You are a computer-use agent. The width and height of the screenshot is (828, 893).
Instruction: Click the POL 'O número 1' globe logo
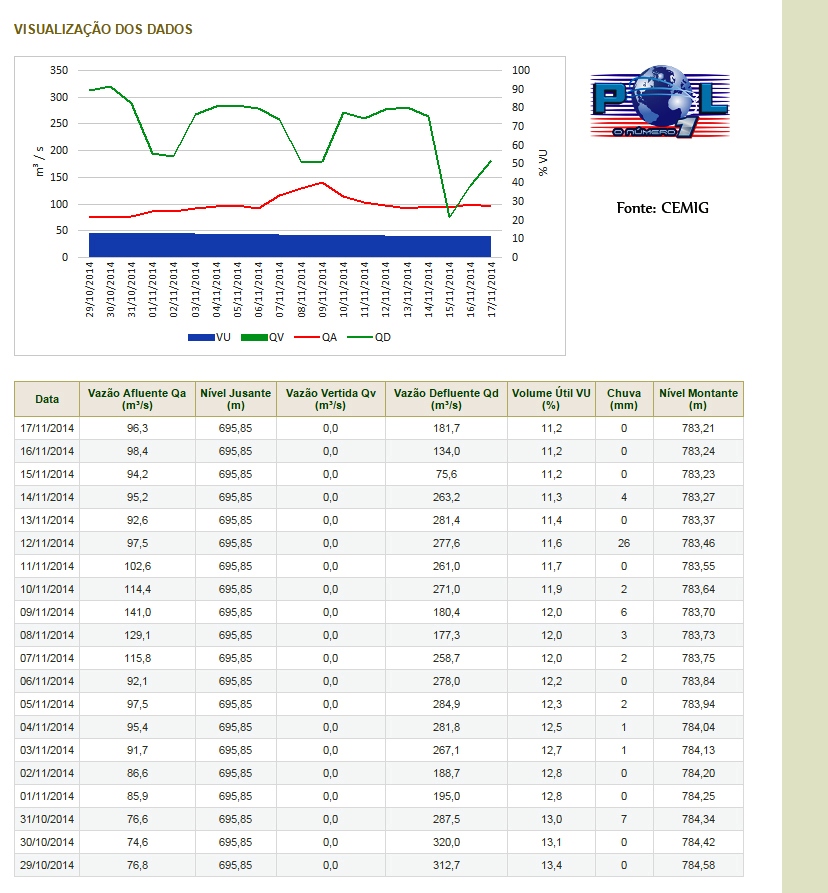coord(660,102)
